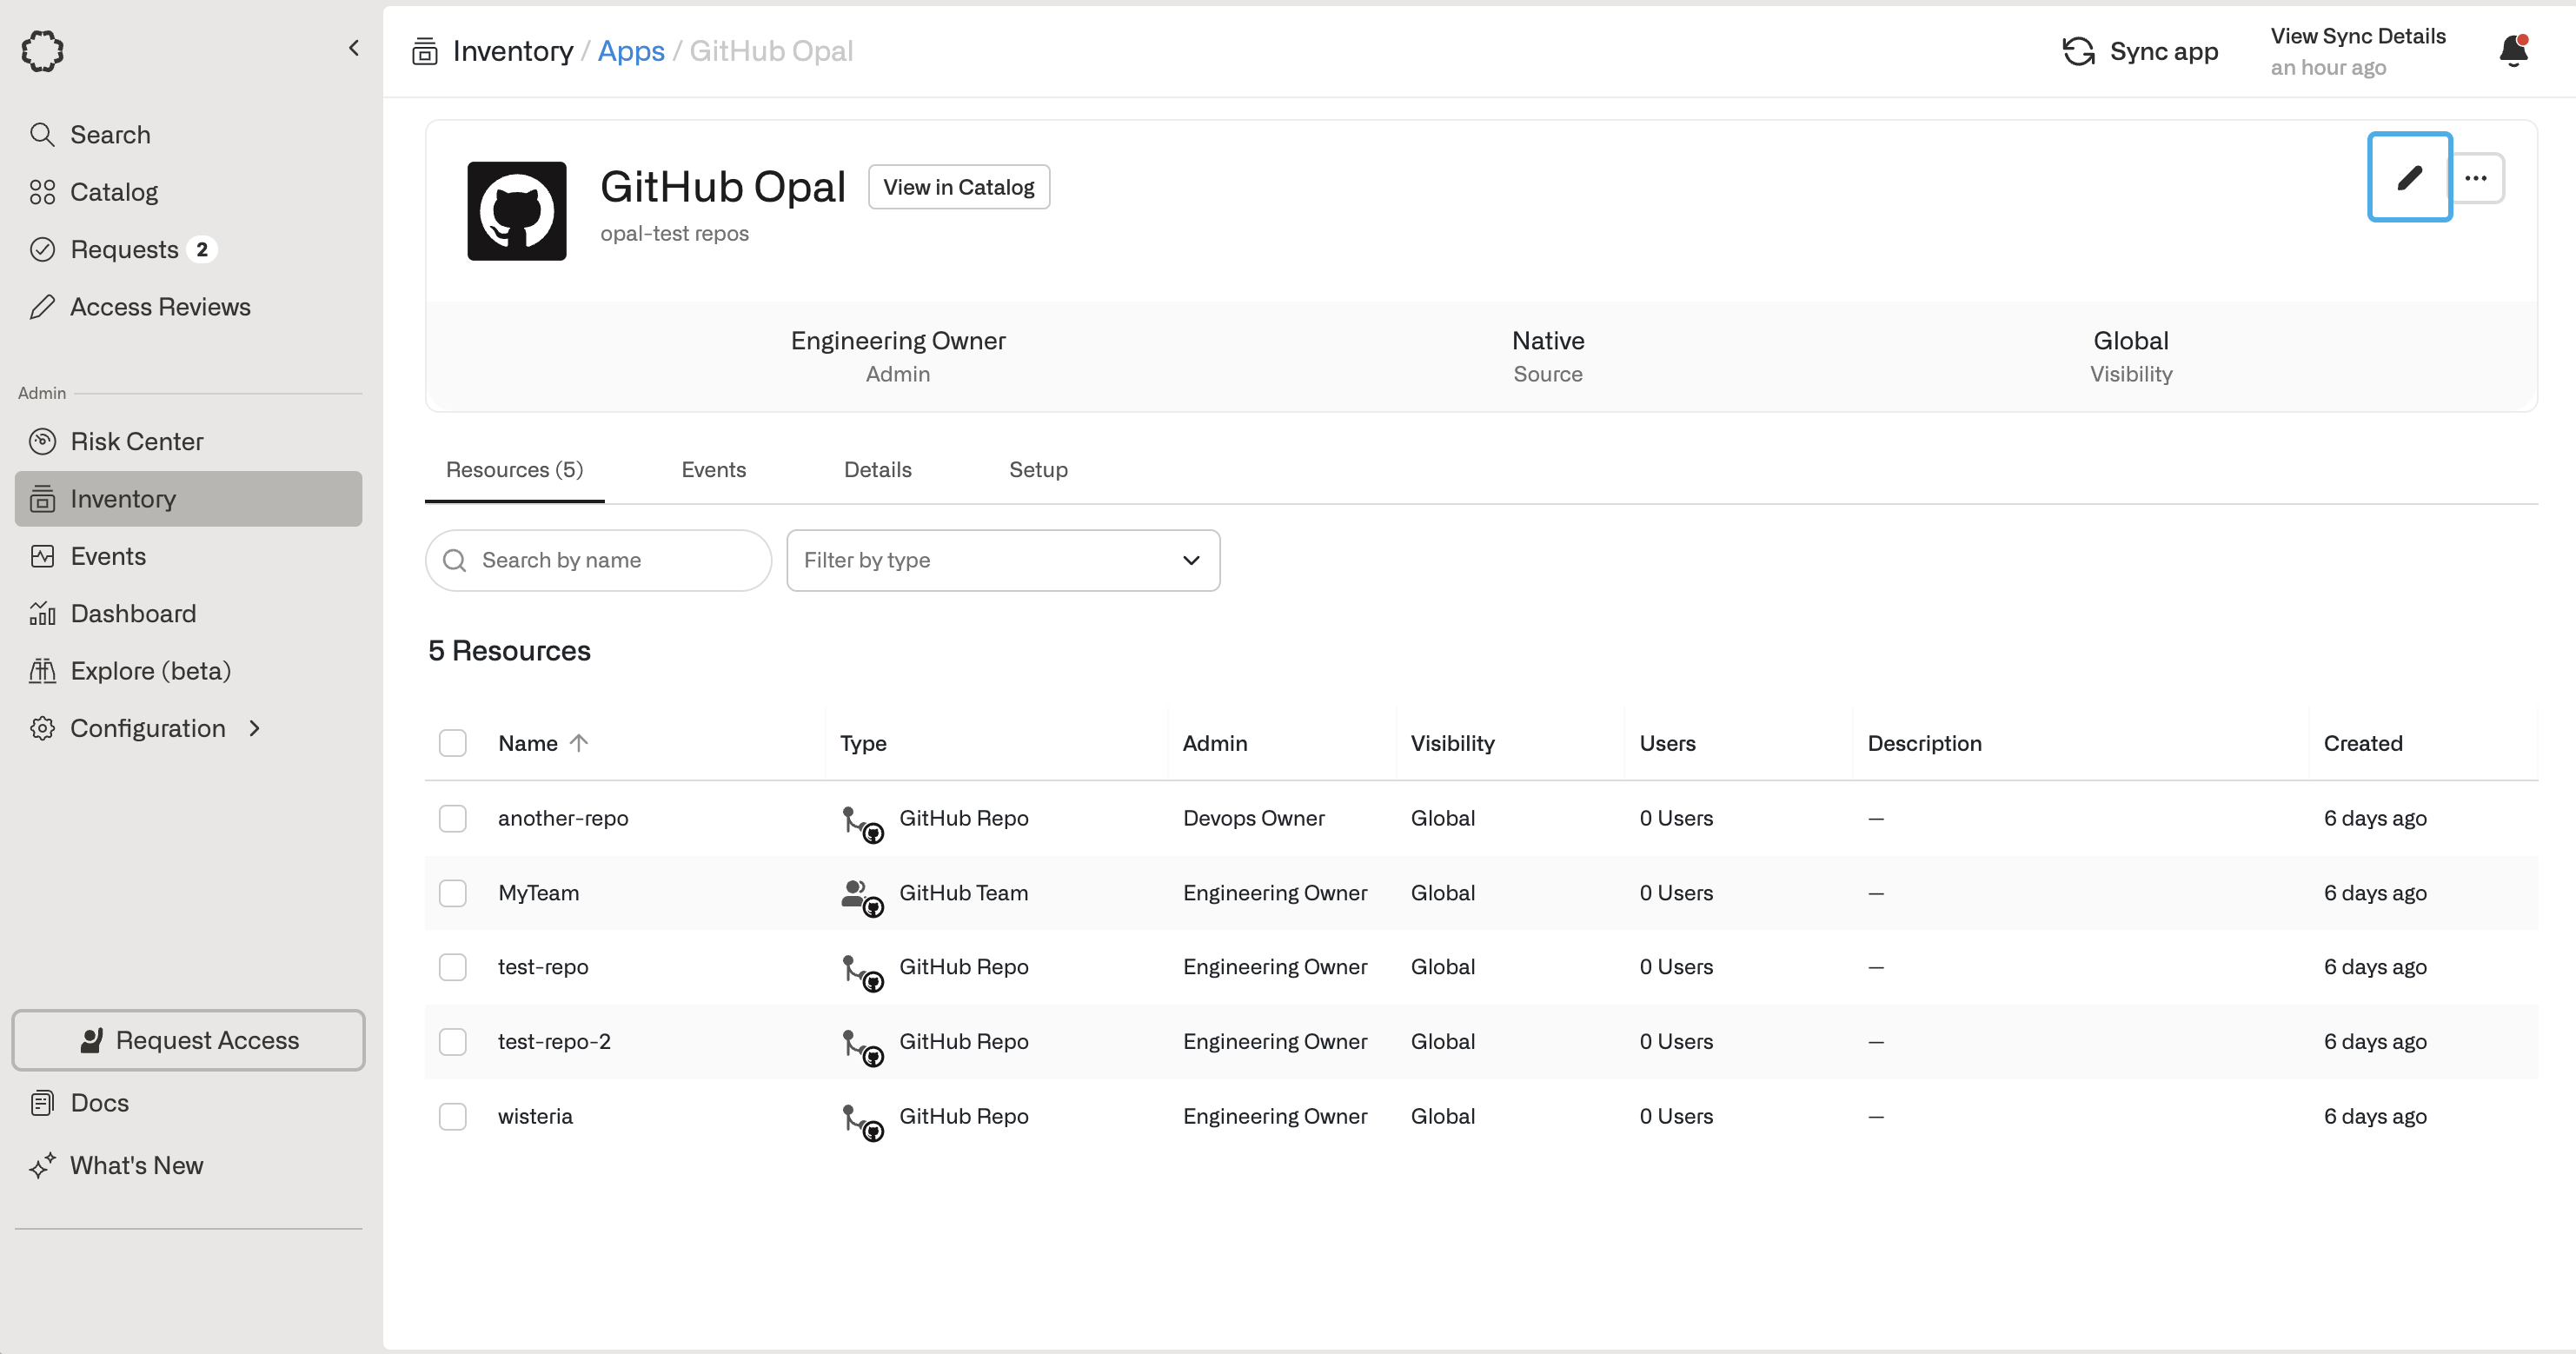
Task: Open the three-dot more options menu
Action: 2476,178
